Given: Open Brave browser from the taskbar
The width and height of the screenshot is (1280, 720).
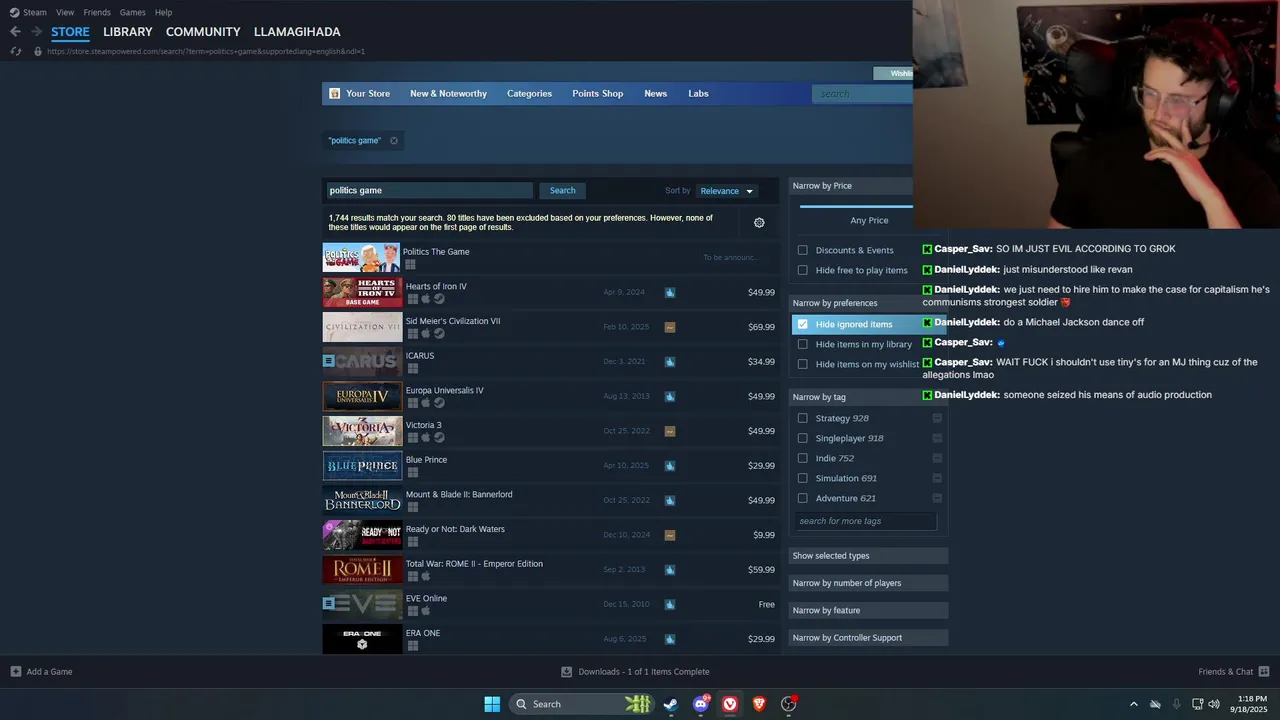Looking at the screenshot, I should 759,704.
